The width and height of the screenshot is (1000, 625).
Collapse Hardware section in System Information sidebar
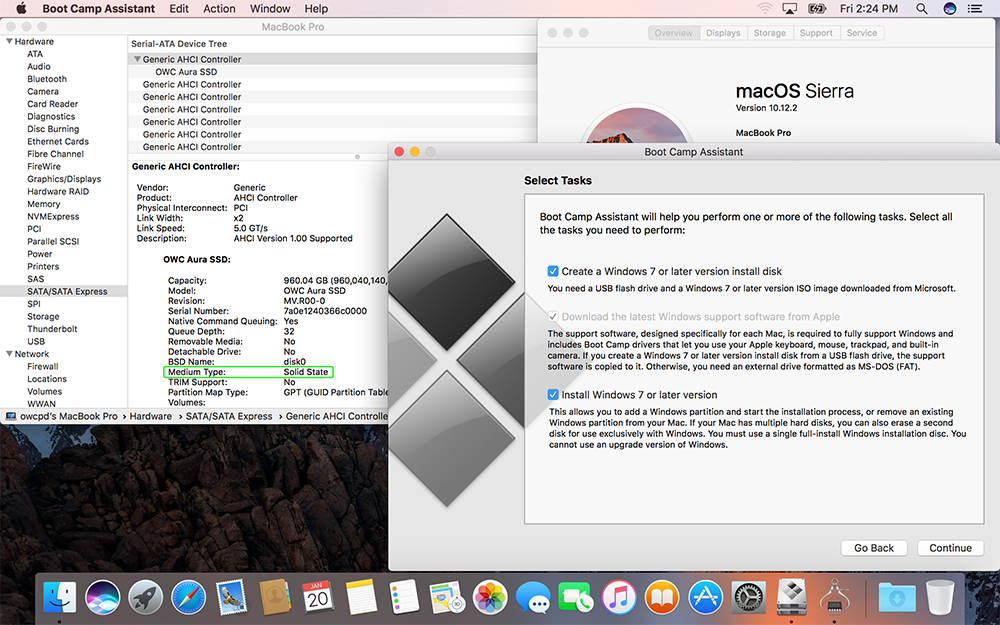point(9,41)
